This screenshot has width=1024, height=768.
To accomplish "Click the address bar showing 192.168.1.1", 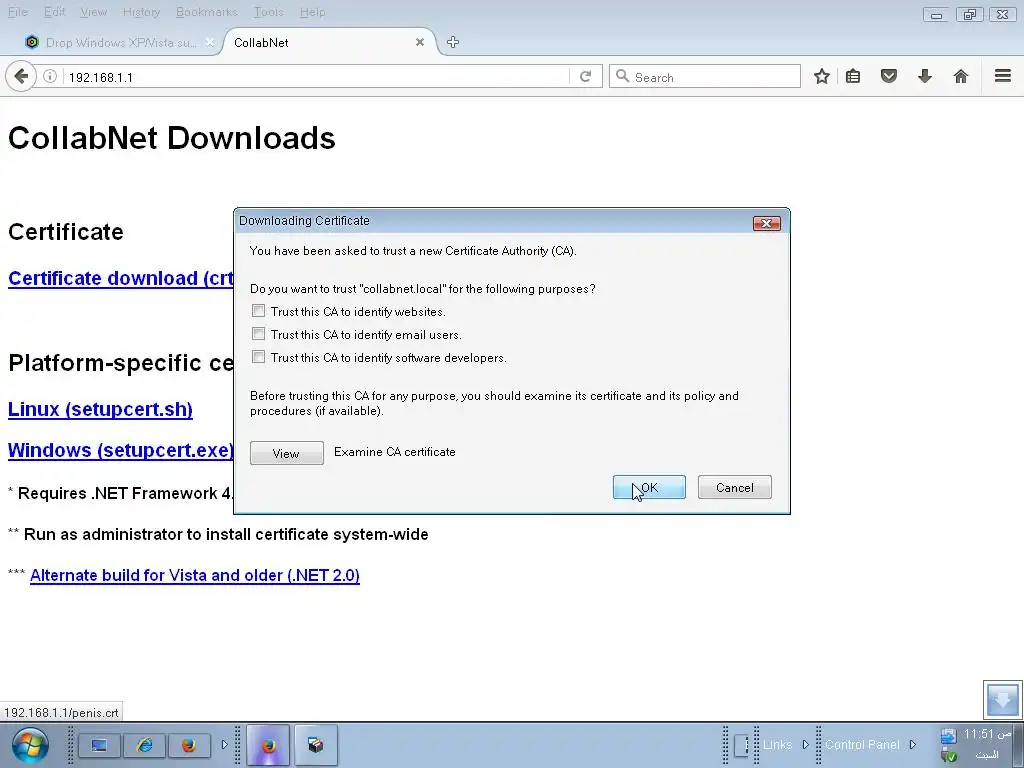I will [317, 77].
